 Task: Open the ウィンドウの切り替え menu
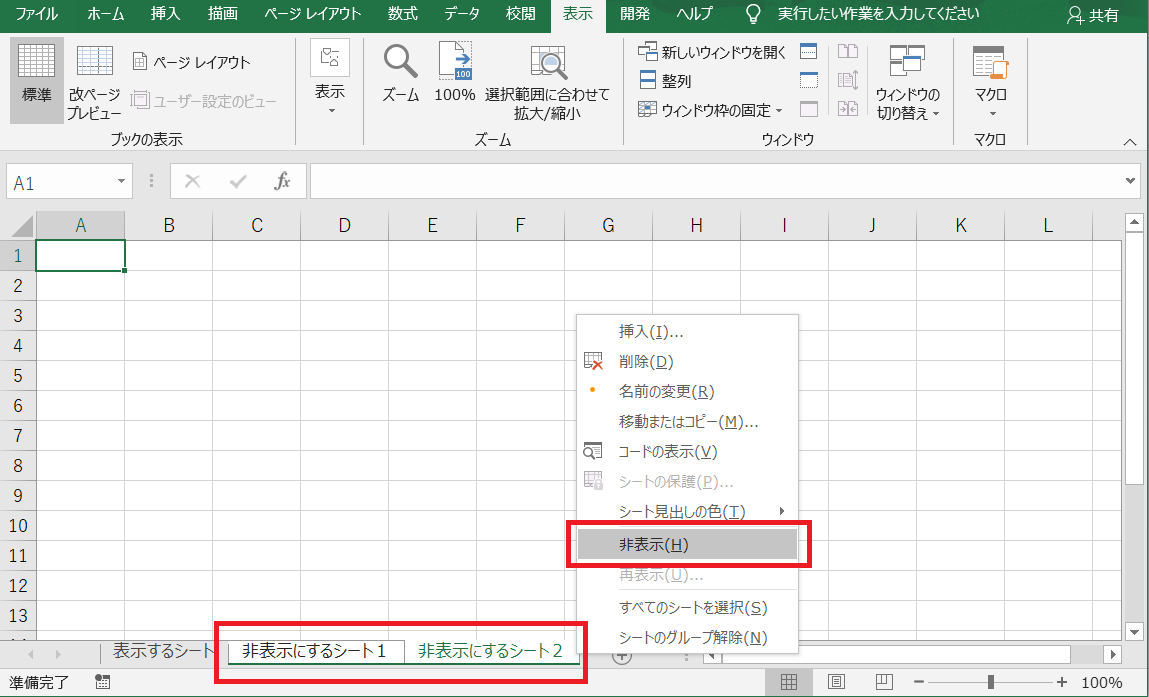tap(907, 82)
